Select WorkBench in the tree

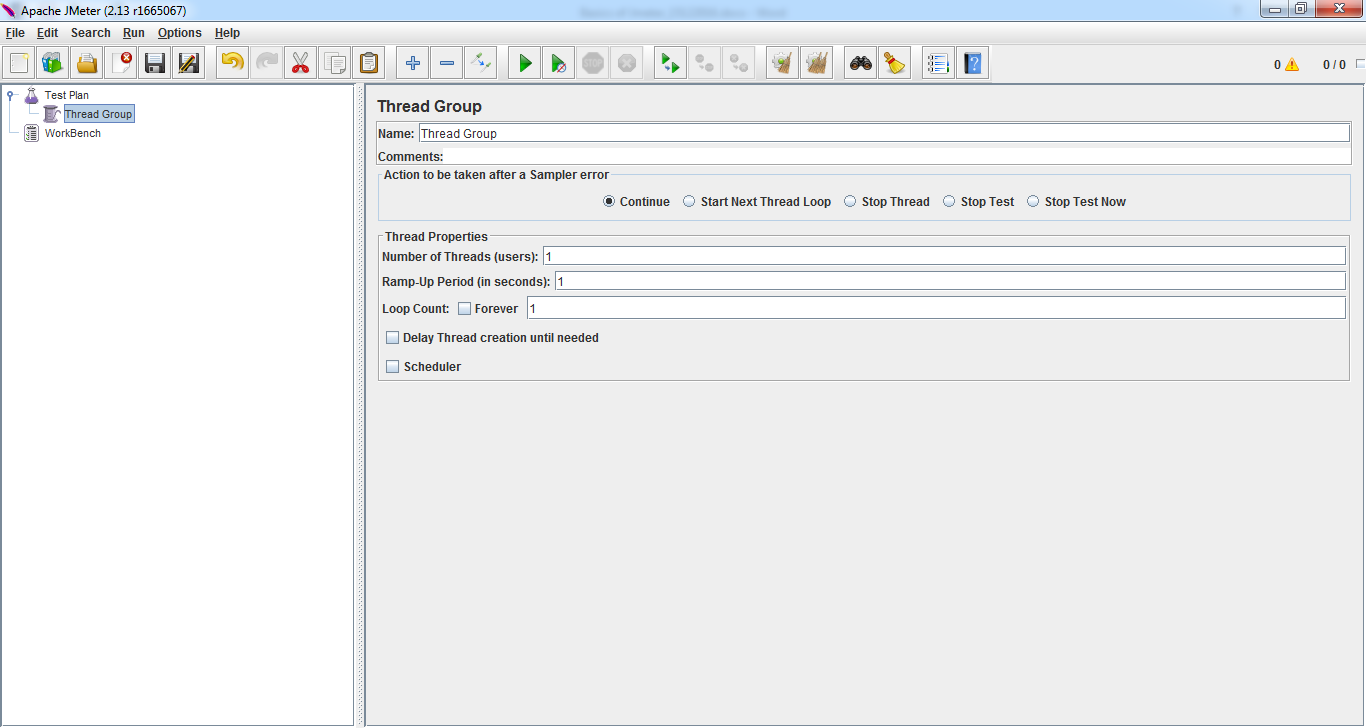coord(72,133)
